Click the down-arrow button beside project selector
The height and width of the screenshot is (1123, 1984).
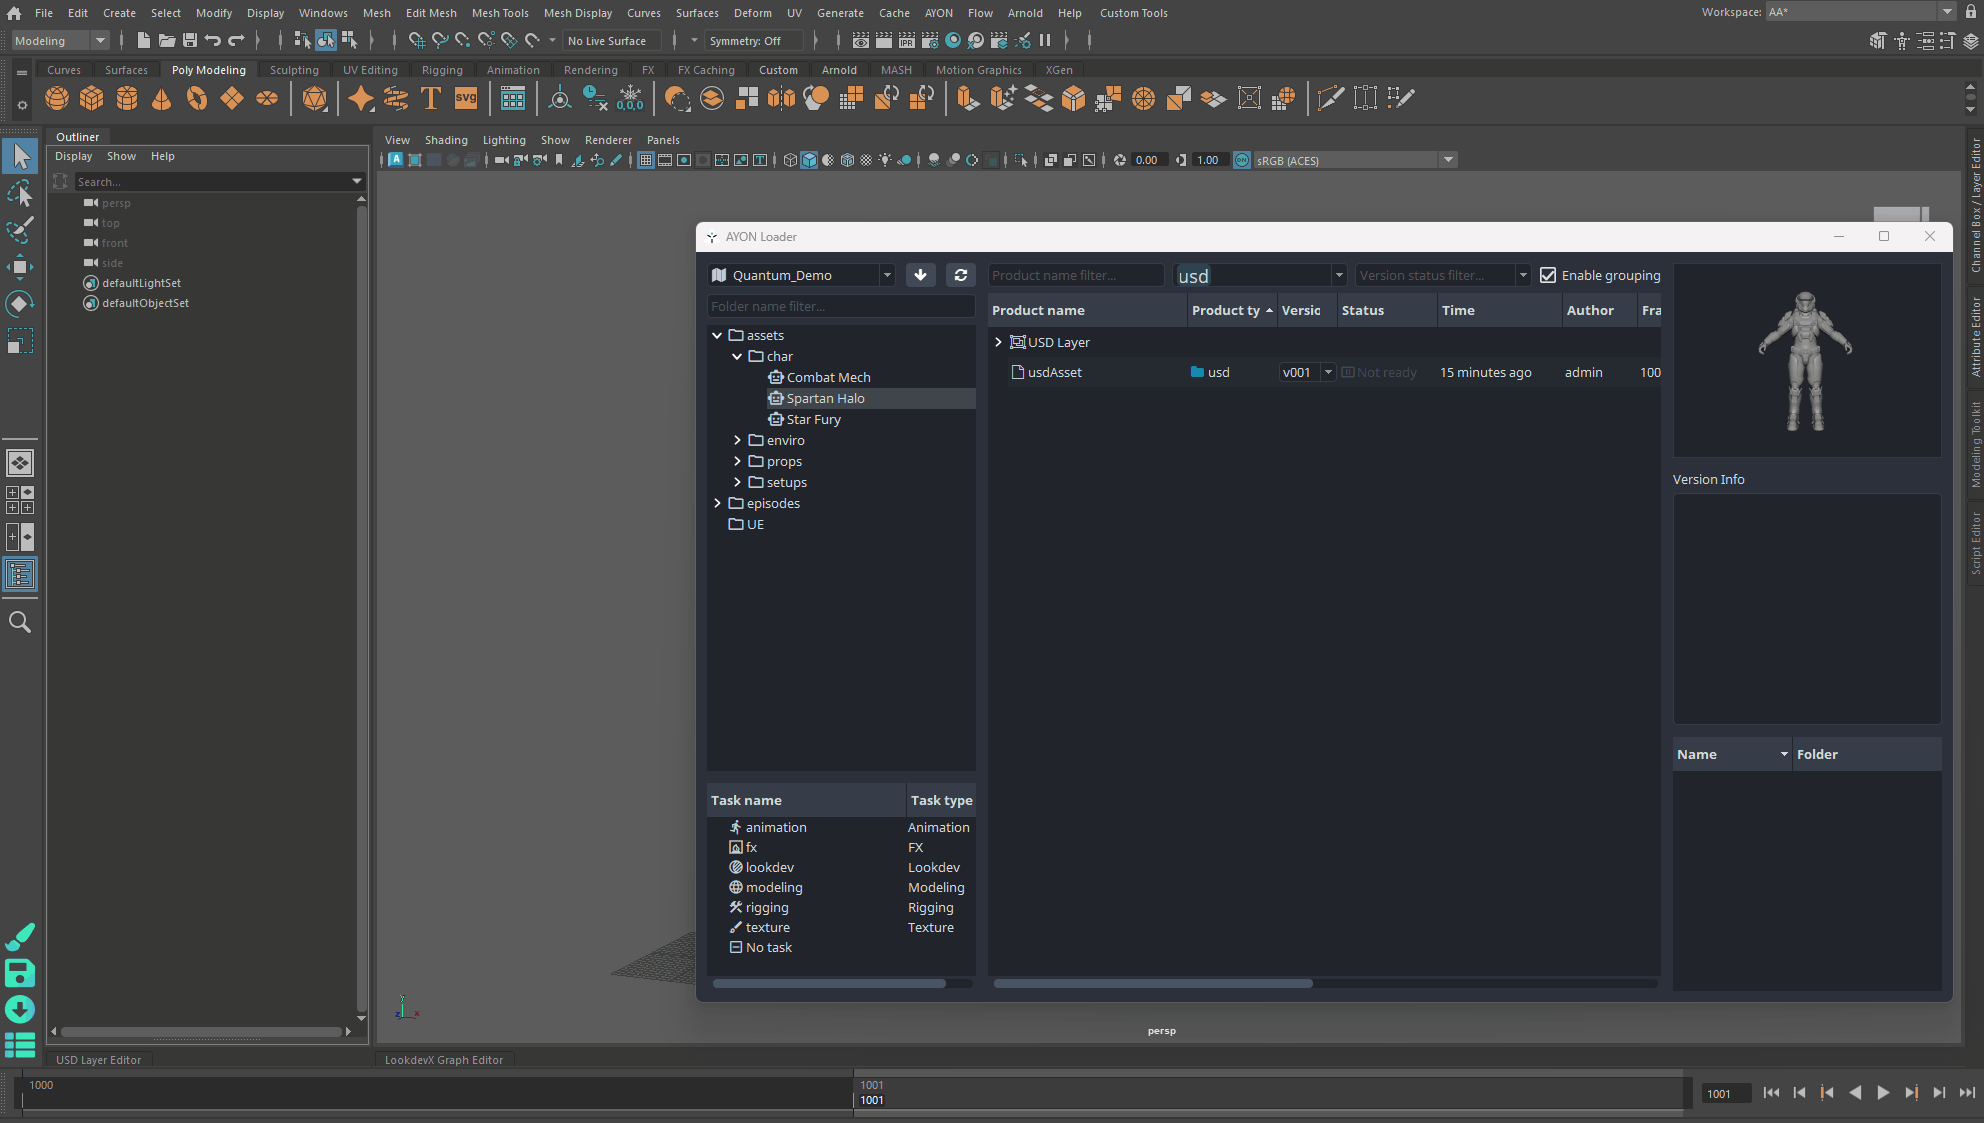[x=920, y=275]
